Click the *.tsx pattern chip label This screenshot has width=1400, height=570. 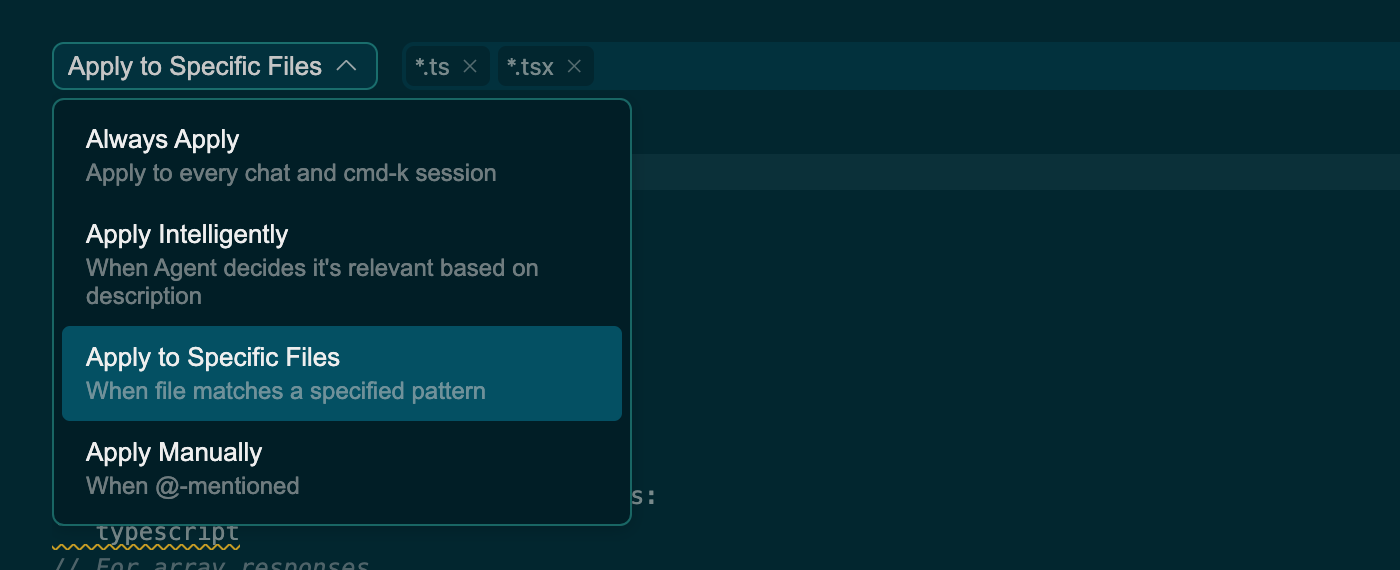click(530, 67)
